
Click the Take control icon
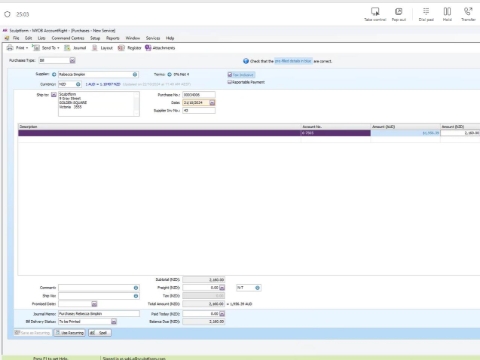(375, 14)
